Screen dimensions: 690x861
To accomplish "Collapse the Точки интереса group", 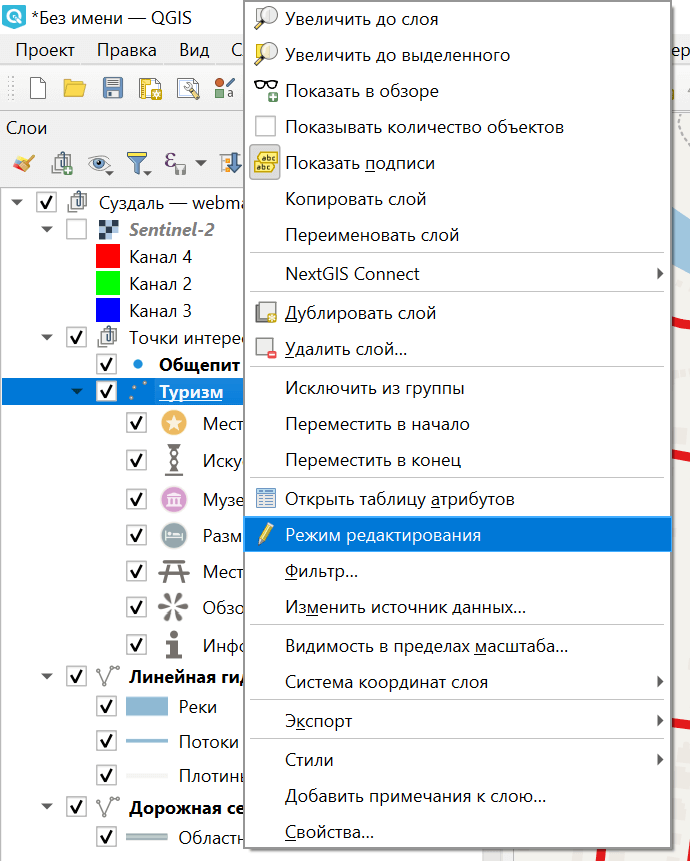I will 47,337.
